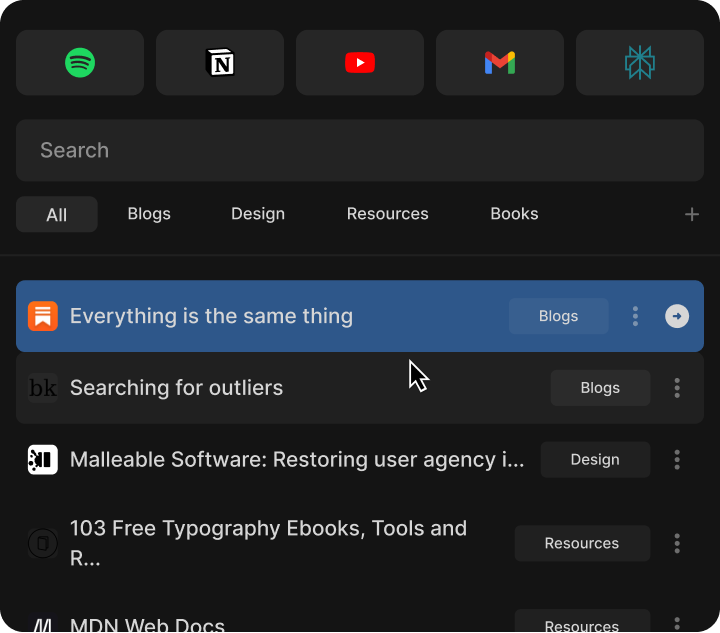Open options menu for Searching for outliers

tap(677, 388)
